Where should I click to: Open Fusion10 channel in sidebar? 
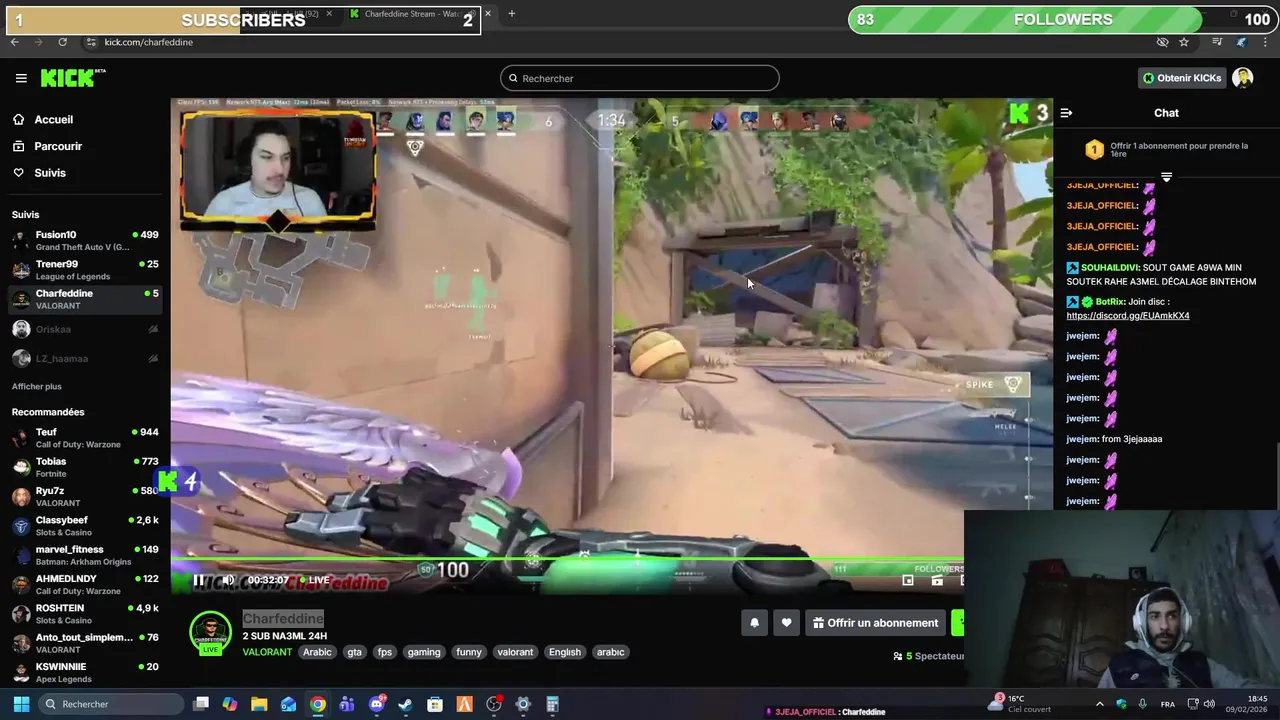[85, 241]
